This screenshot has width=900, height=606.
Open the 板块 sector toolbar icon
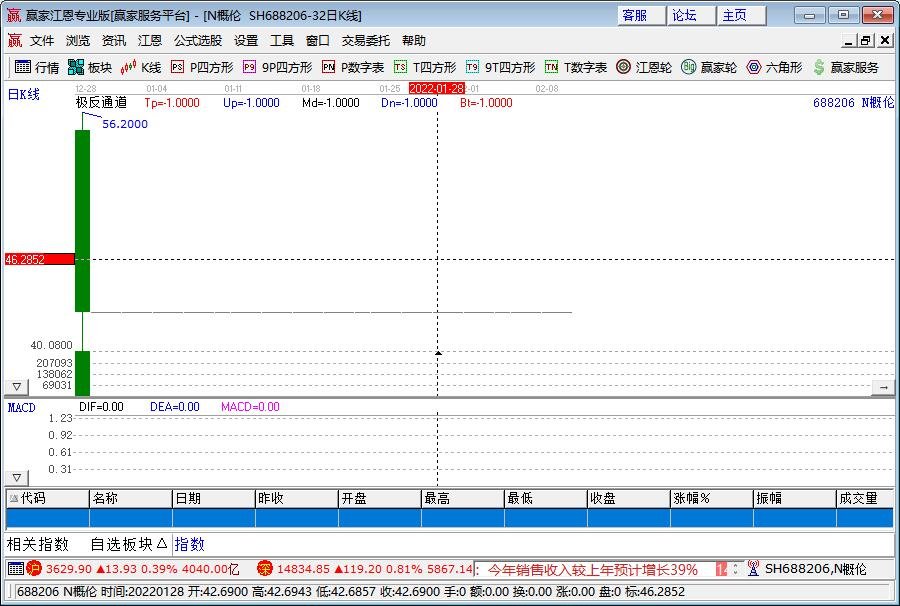tap(90, 67)
